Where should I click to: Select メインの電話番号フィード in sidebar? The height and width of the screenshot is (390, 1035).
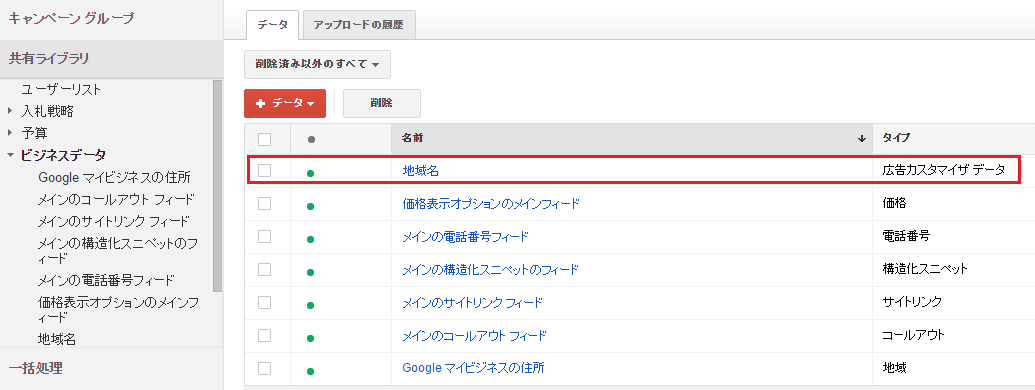coord(106,280)
